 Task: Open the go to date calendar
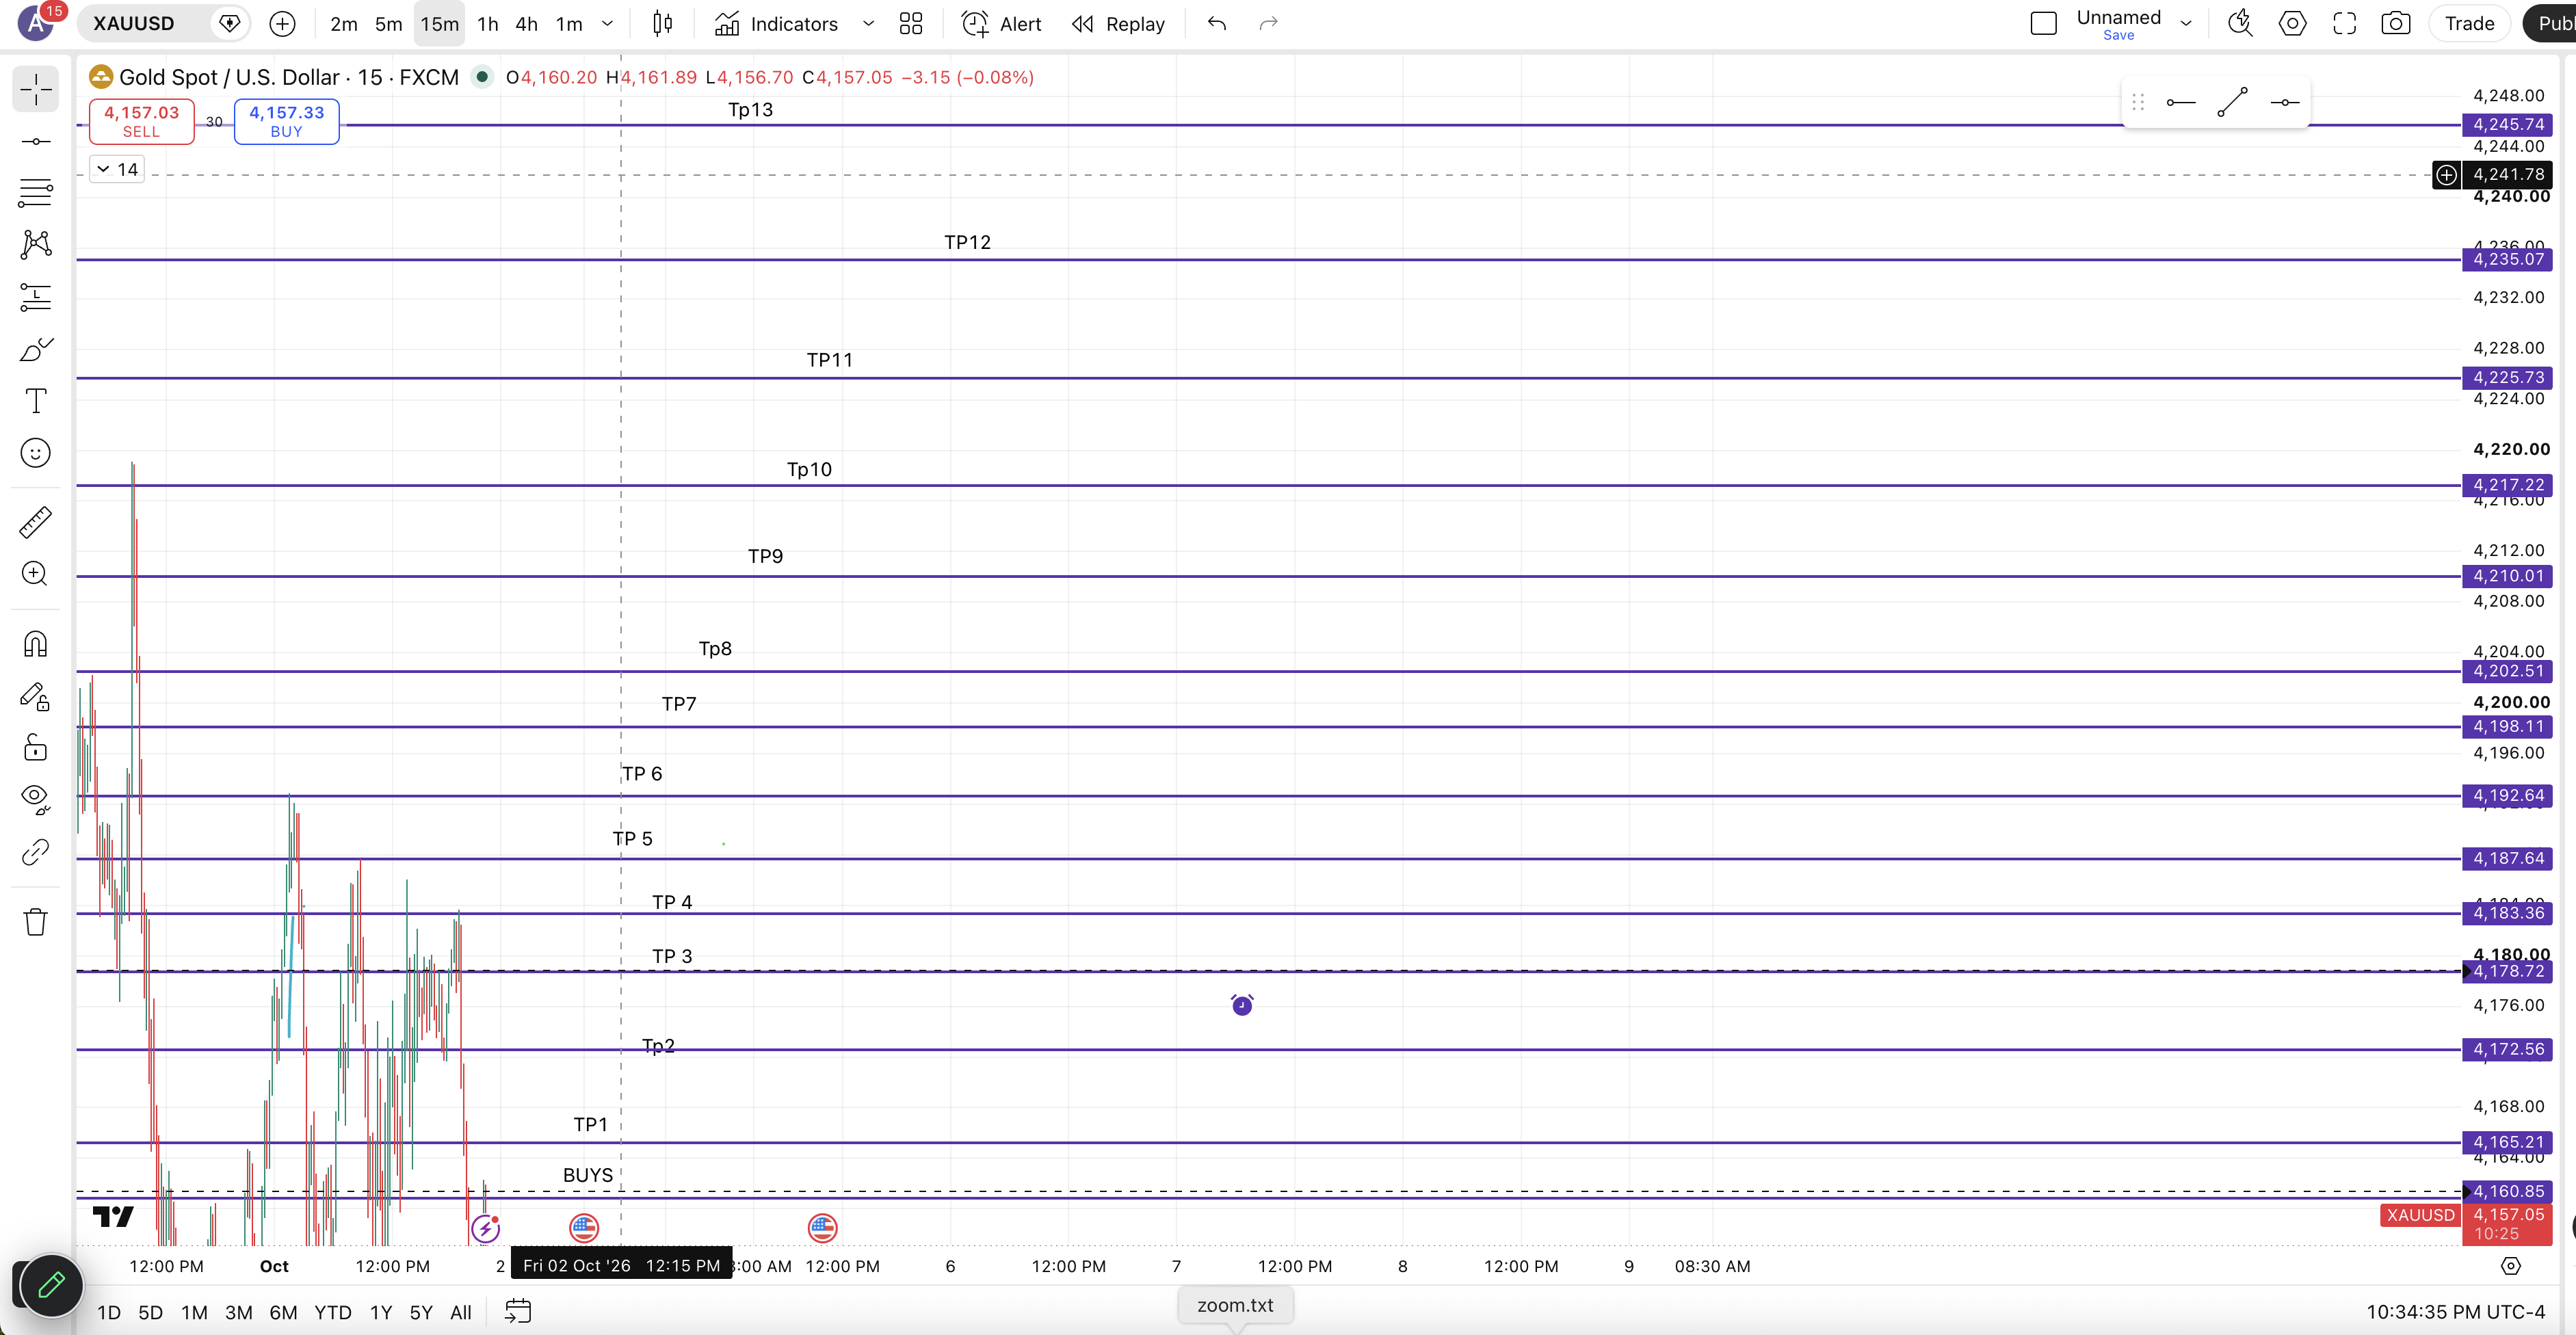(518, 1311)
